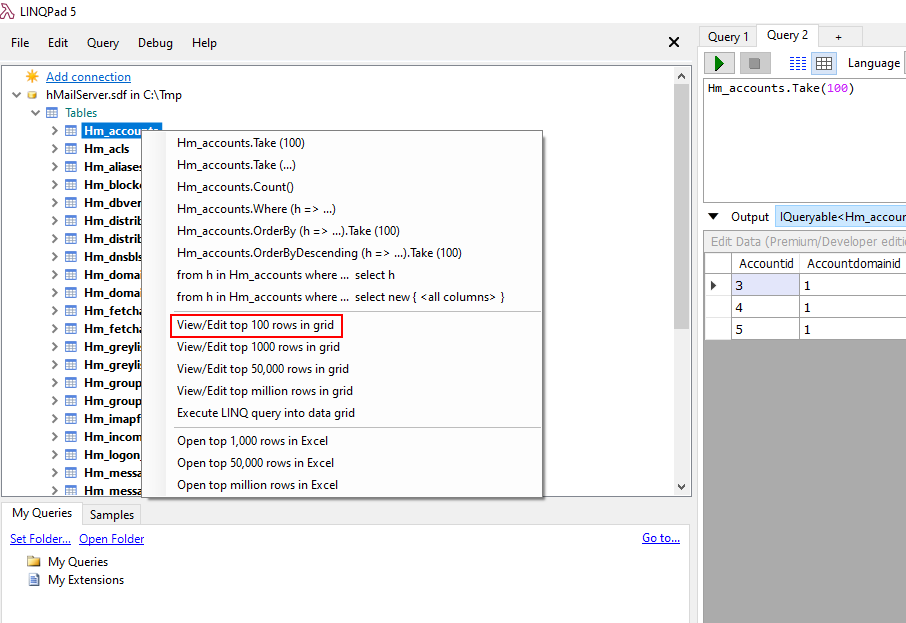Open the File menu
906x623 pixels.
[20, 43]
